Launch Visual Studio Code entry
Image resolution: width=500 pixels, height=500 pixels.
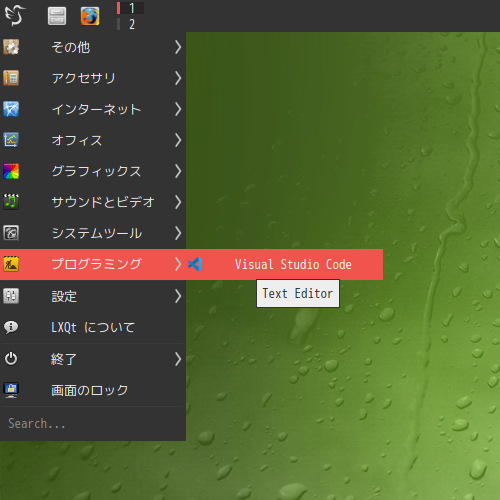284,264
